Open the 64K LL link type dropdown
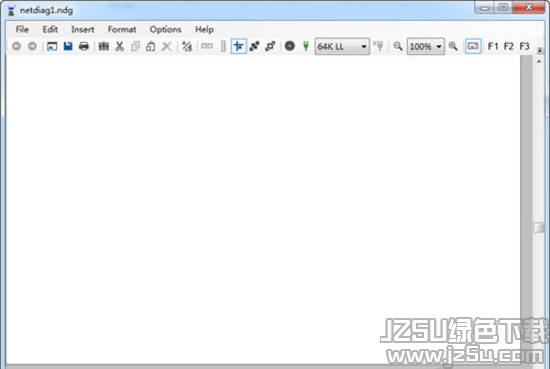This screenshot has width=550, height=369. (342, 46)
